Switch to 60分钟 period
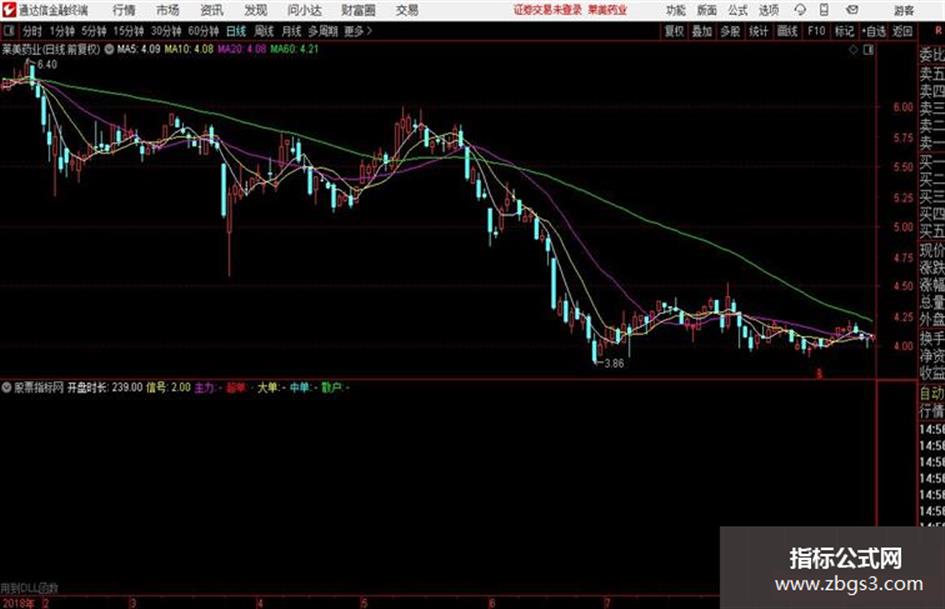Viewport: 945px width, 609px height. coord(204,31)
